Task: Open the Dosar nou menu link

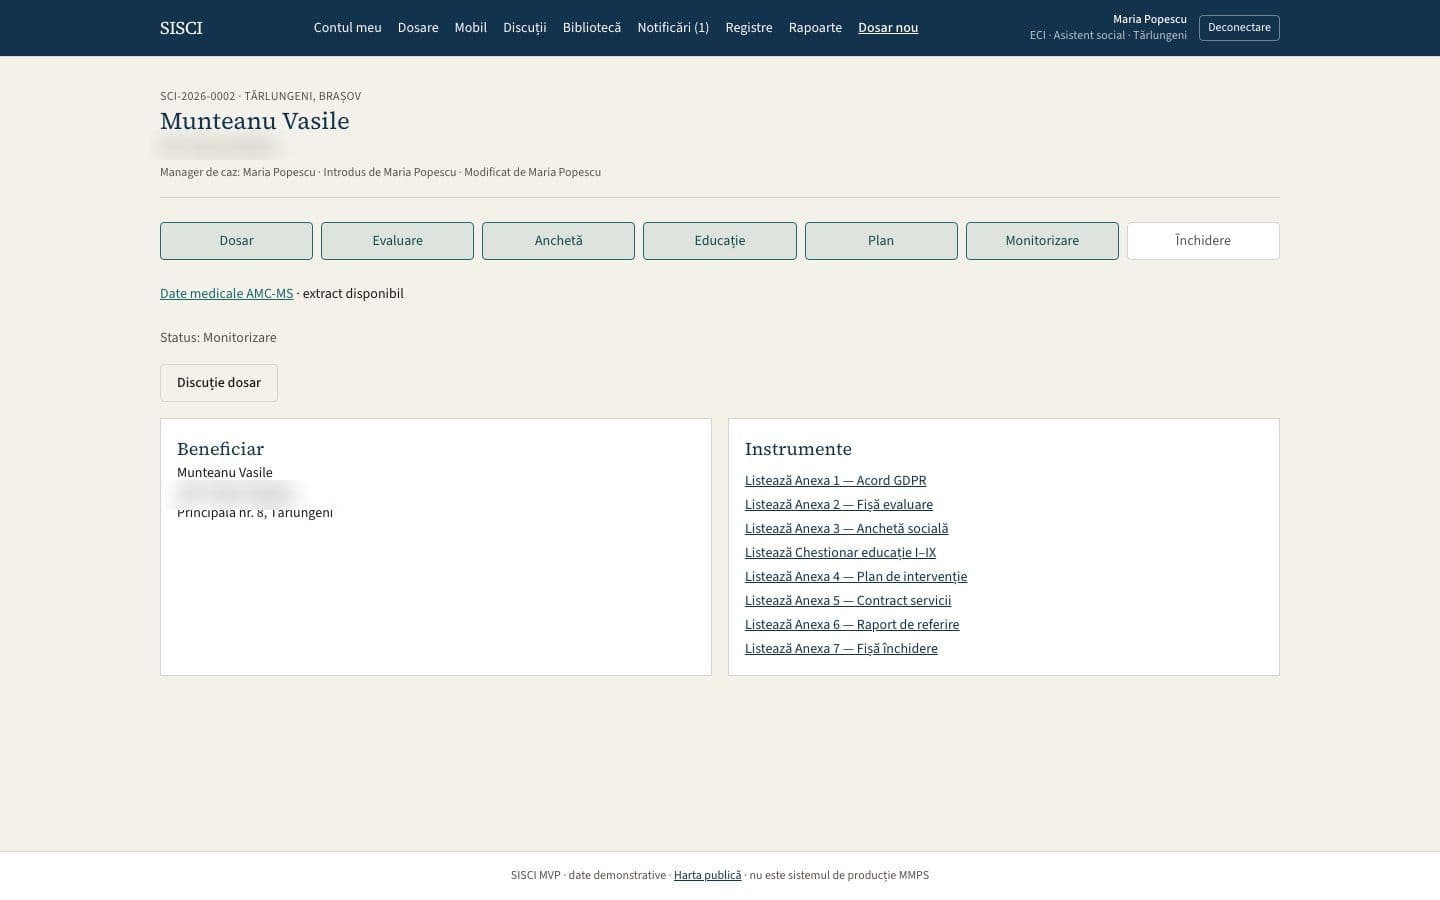Action: coord(888,28)
